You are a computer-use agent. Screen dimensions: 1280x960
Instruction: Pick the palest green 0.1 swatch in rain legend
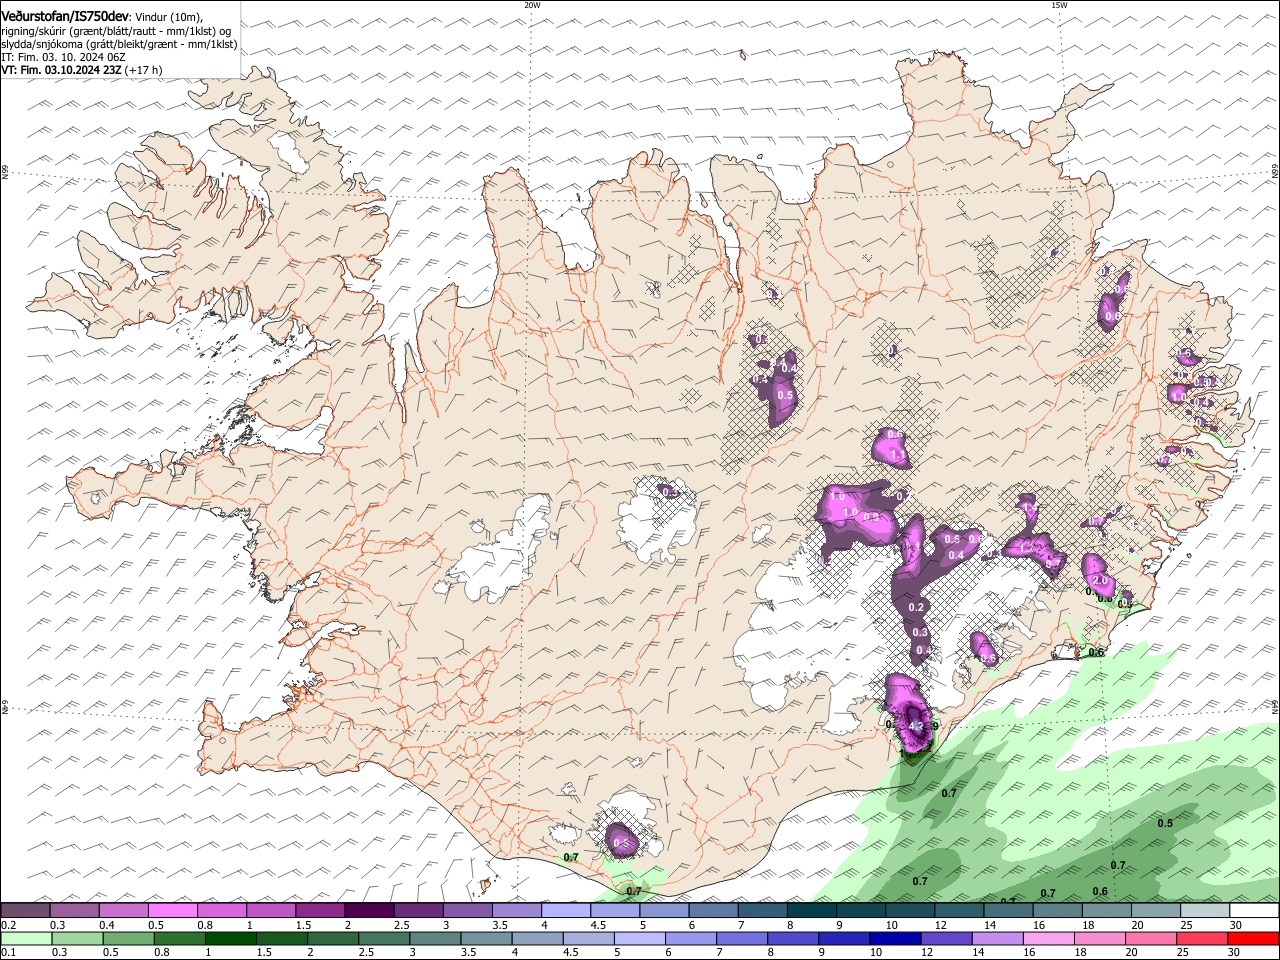coord(26,938)
